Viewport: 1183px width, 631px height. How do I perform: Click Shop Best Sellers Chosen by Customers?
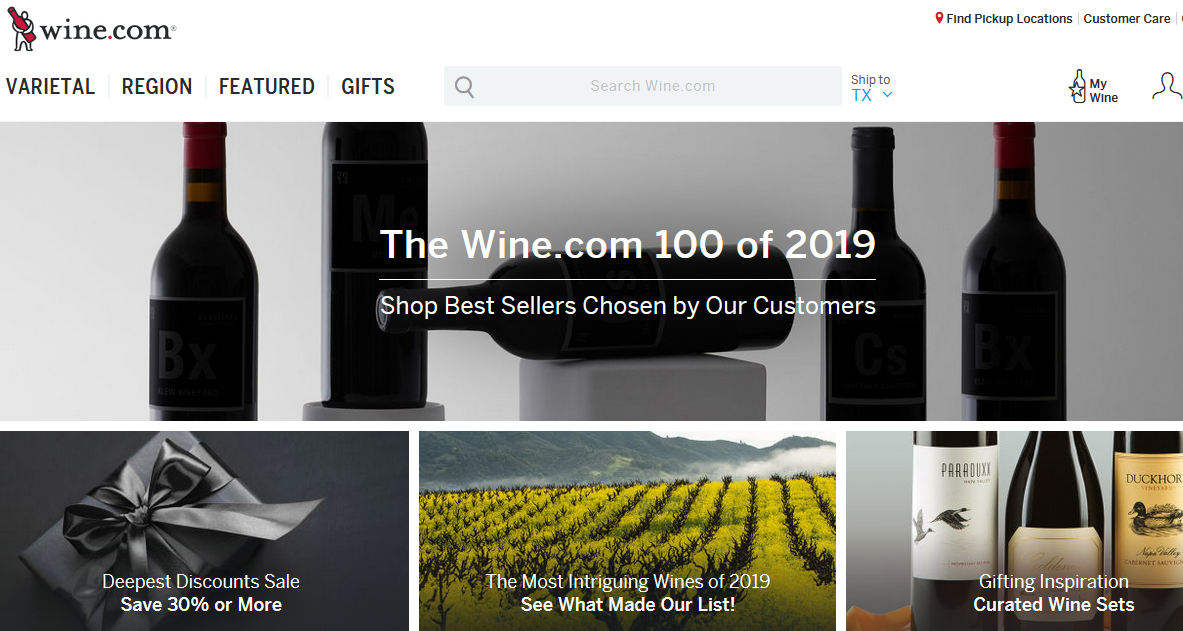coord(627,305)
